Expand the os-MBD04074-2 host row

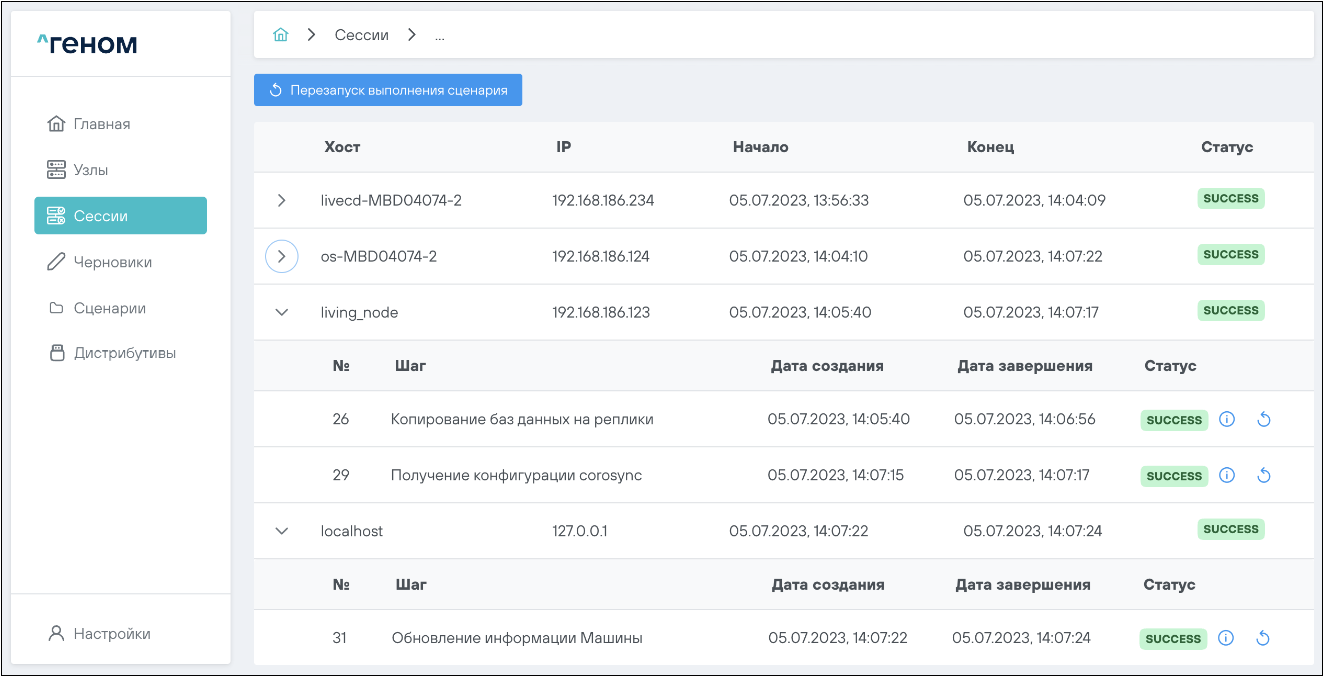[x=282, y=257]
